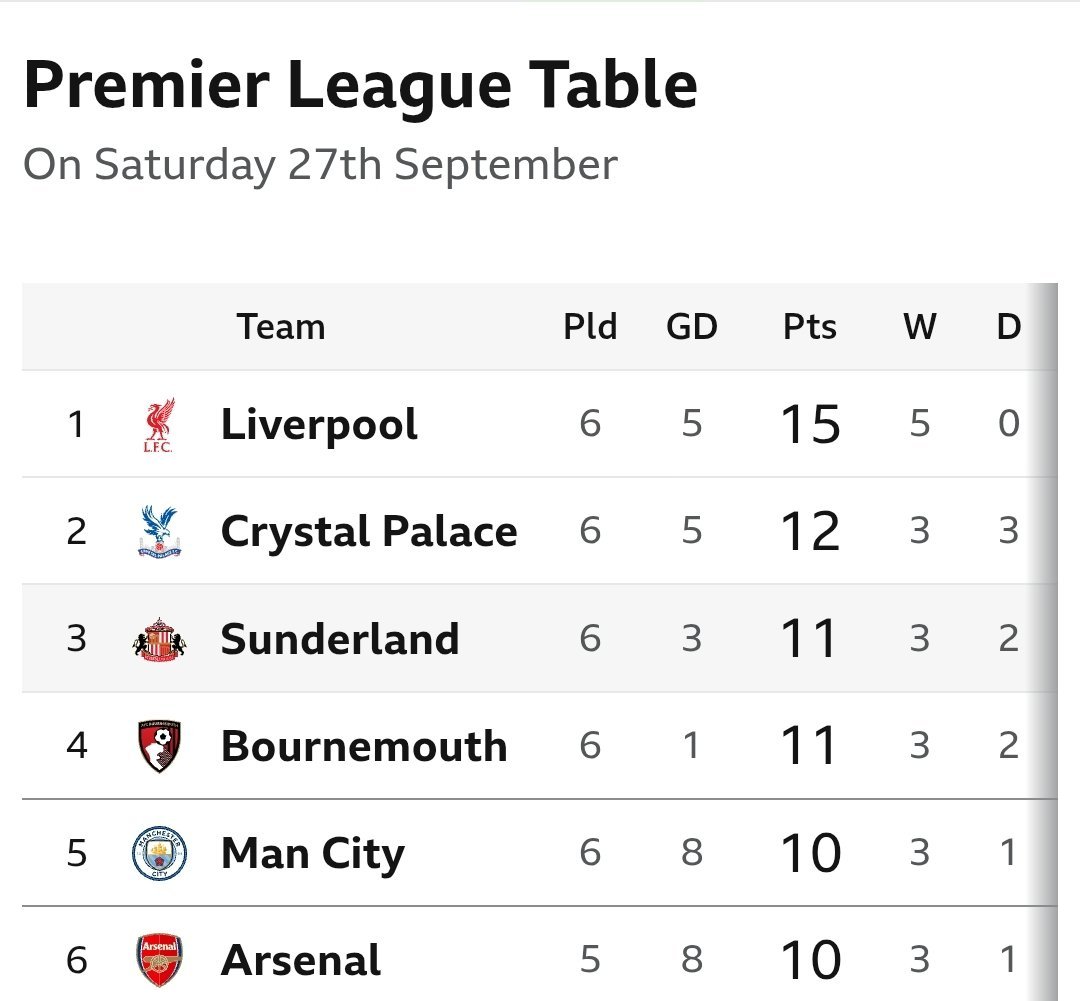Click the Man City circular badge

click(159, 853)
